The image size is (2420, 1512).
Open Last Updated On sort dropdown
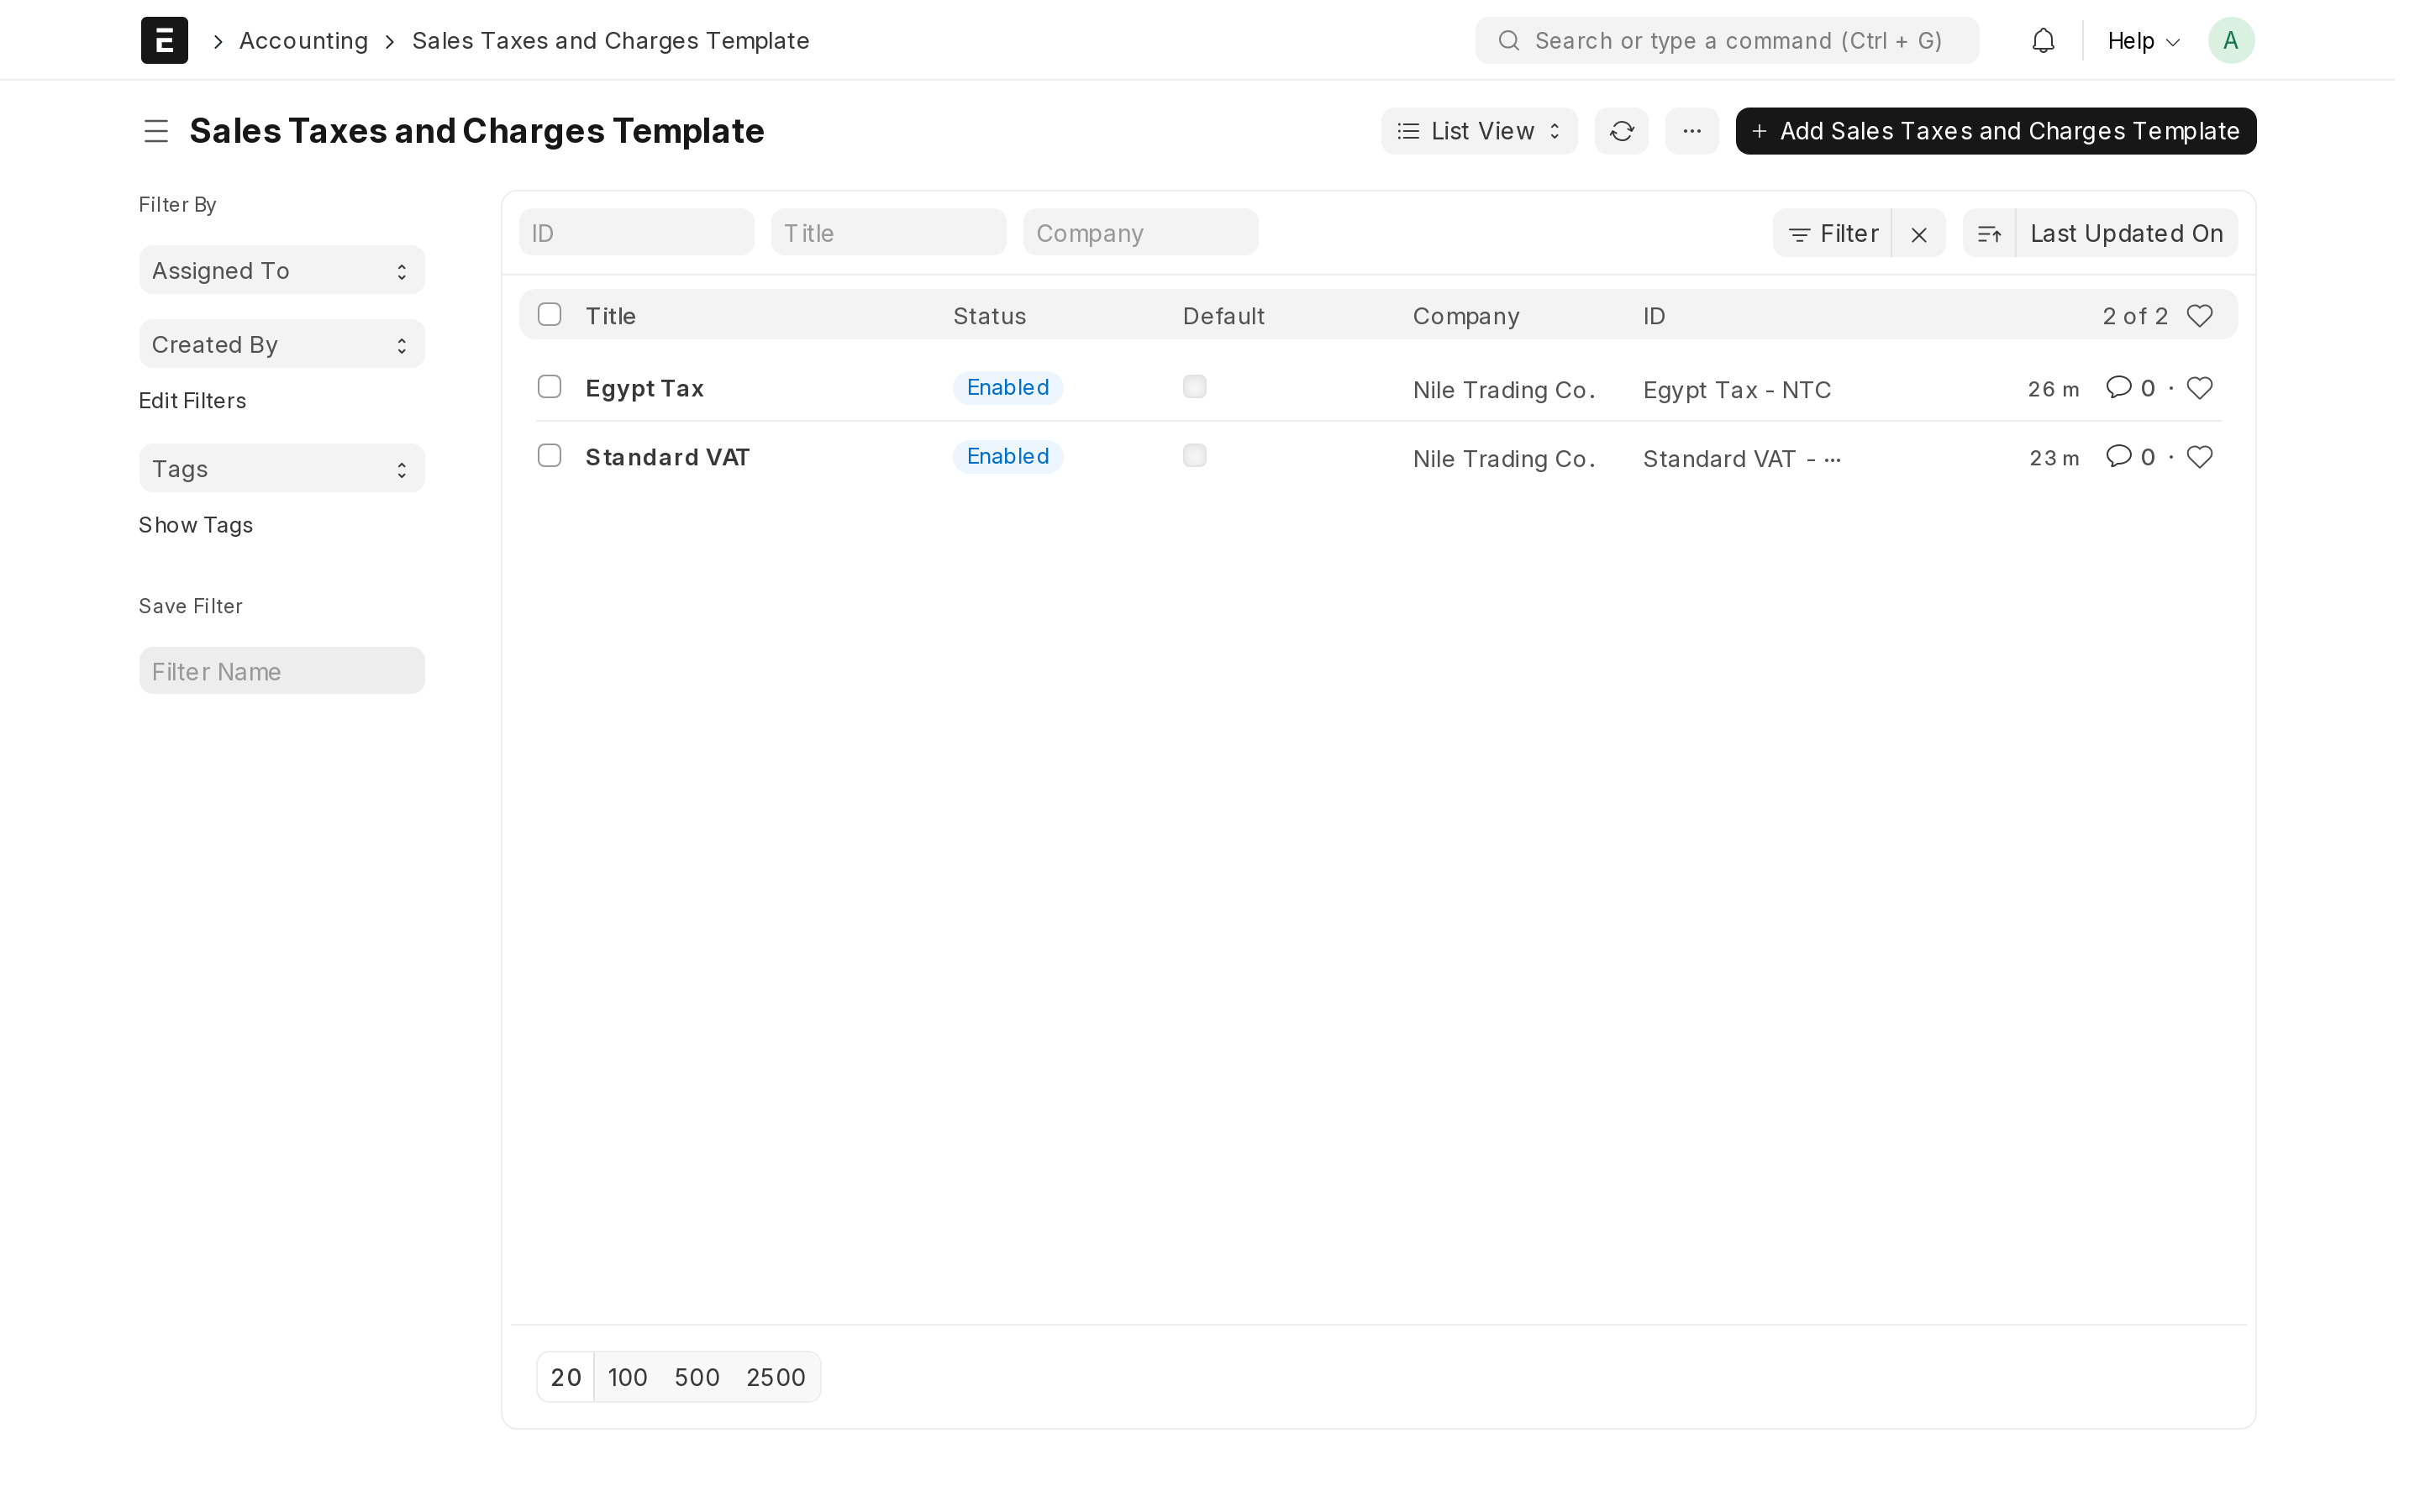(x=2126, y=234)
